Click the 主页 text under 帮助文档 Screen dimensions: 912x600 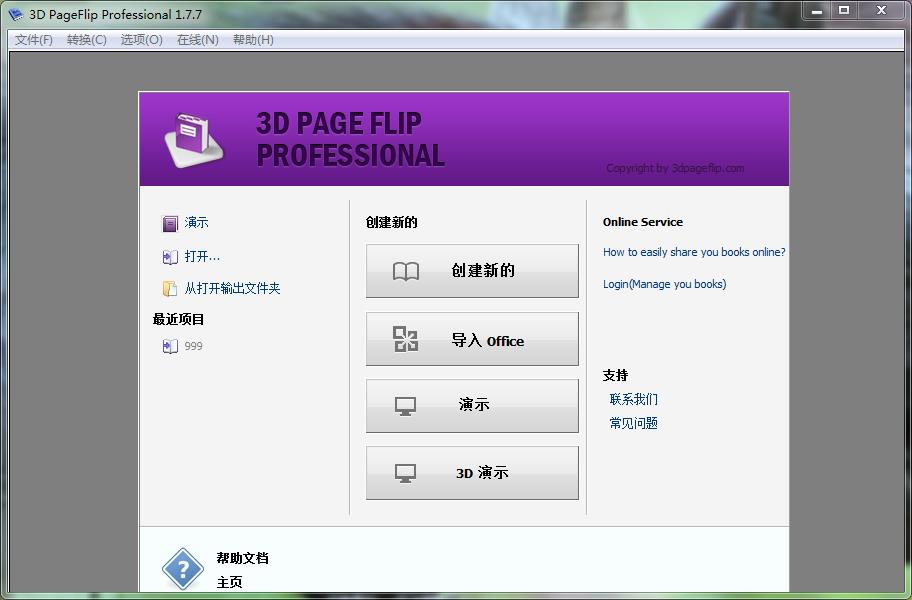point(229,582)
